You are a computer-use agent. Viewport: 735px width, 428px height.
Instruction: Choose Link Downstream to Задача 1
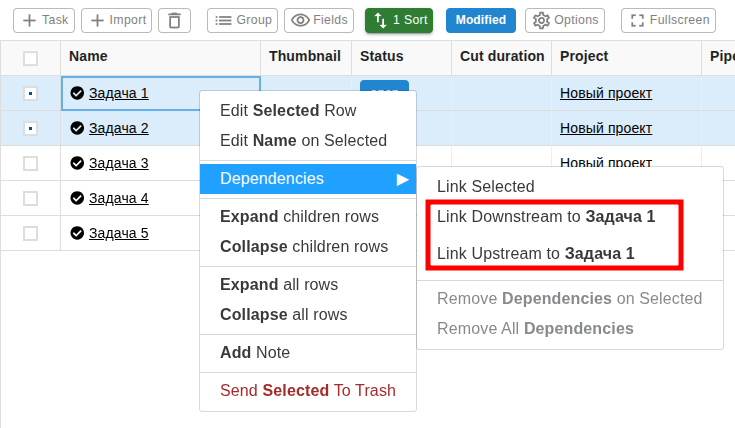[x=546, y=216]
